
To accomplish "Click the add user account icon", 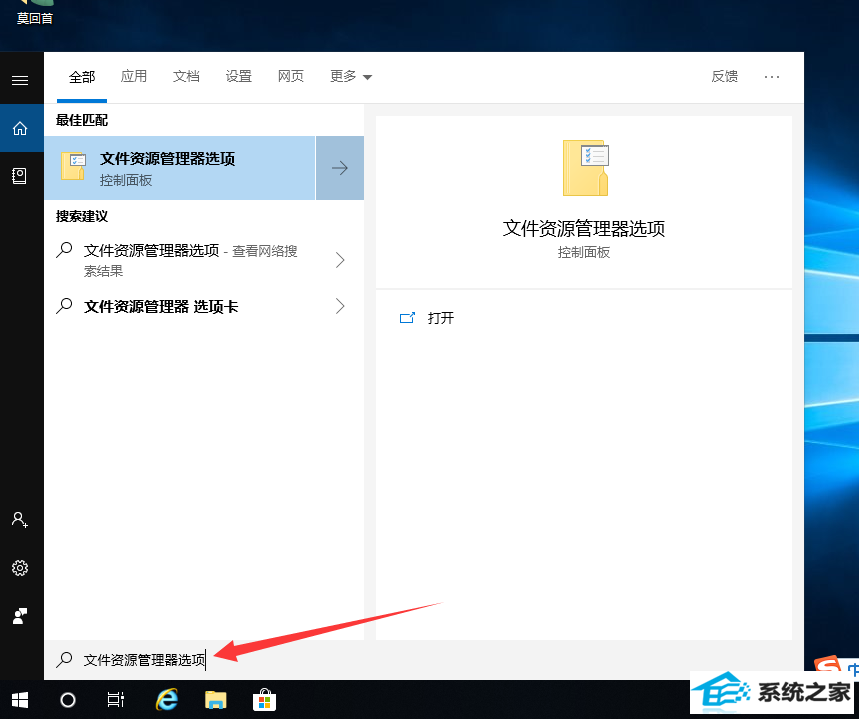I will 20,520.
